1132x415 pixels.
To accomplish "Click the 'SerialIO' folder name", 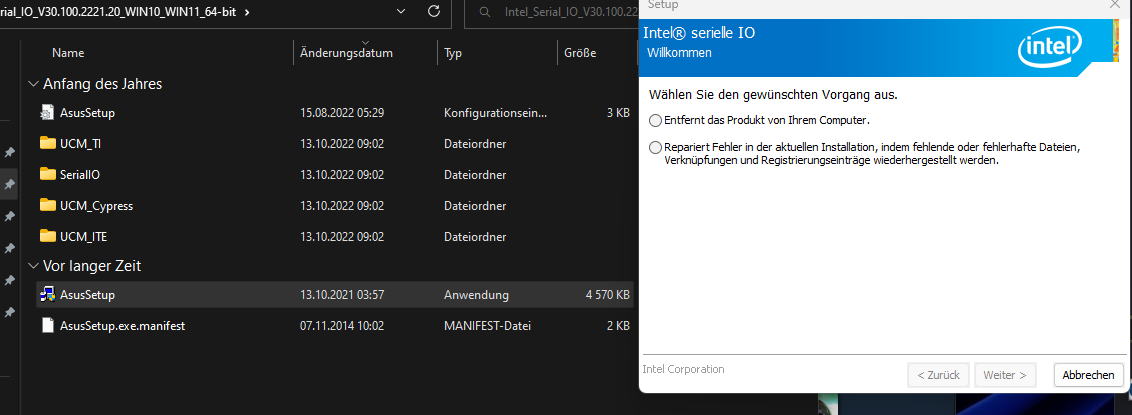I will pos(80,175).
